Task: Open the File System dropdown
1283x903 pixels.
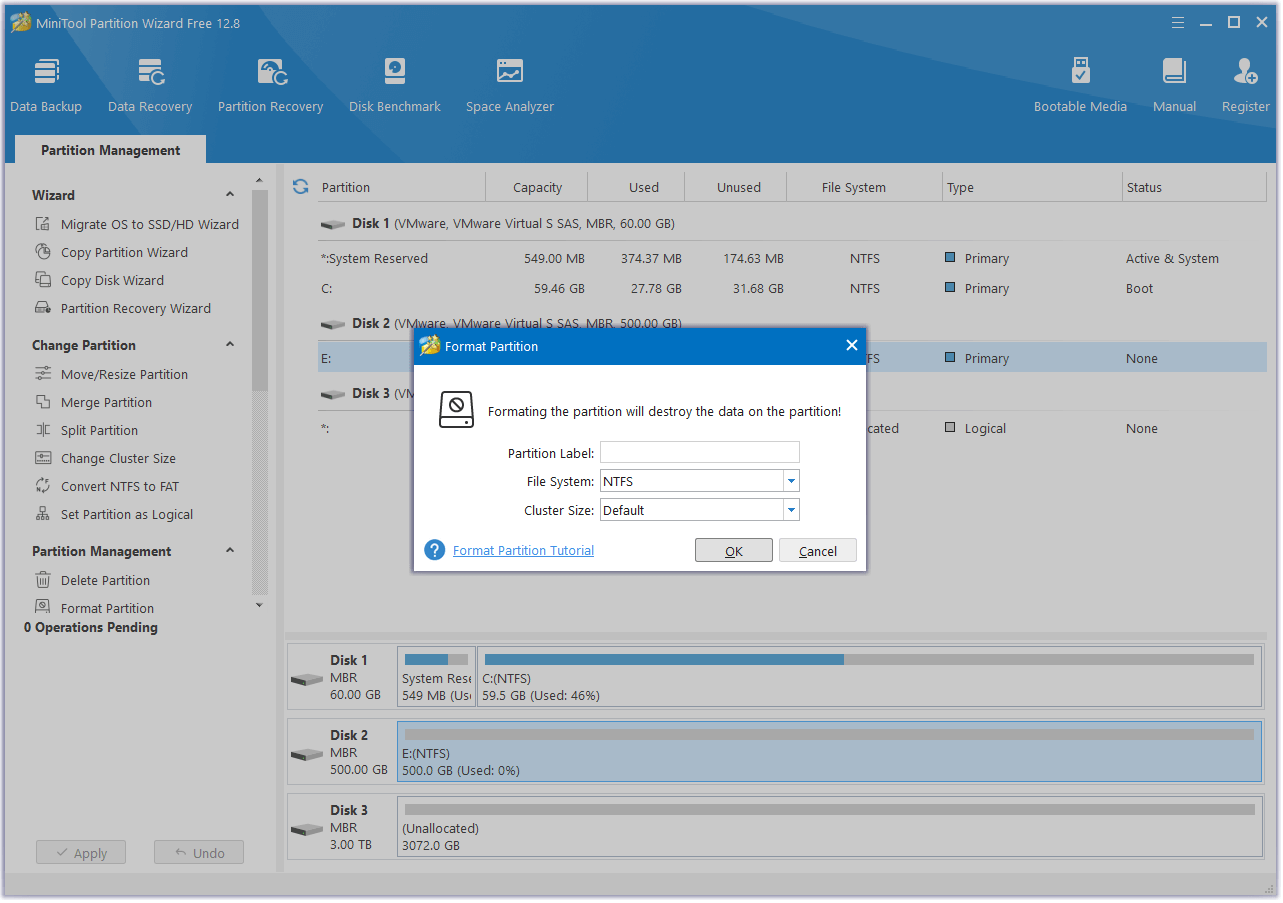Action: [791, 481]
